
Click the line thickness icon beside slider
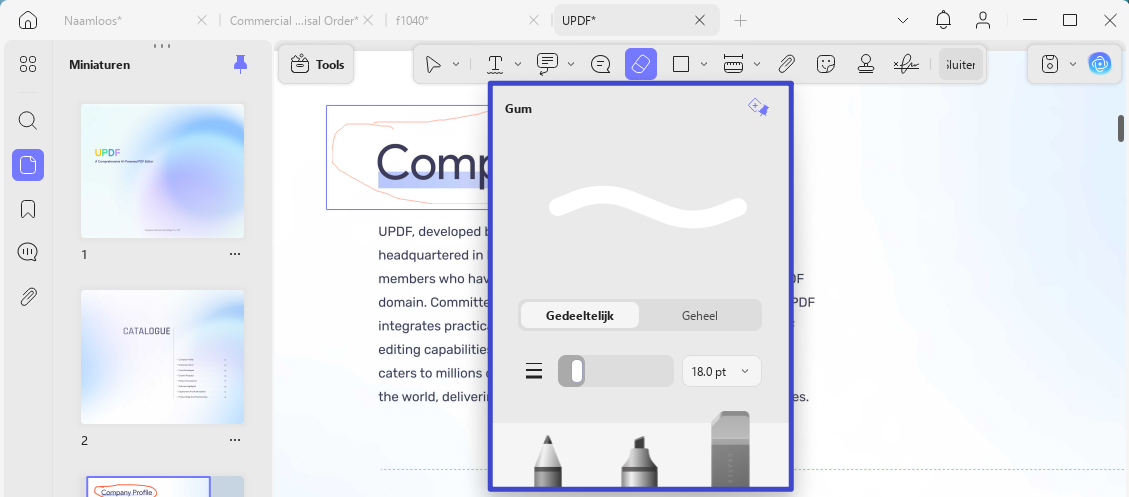534,371
